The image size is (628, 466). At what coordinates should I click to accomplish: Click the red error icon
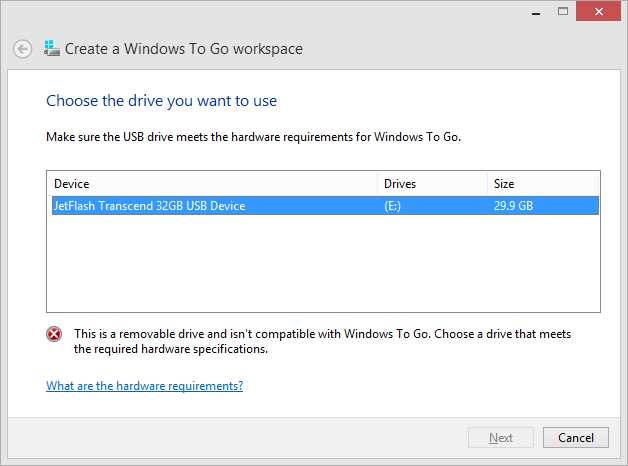point(55,335)
